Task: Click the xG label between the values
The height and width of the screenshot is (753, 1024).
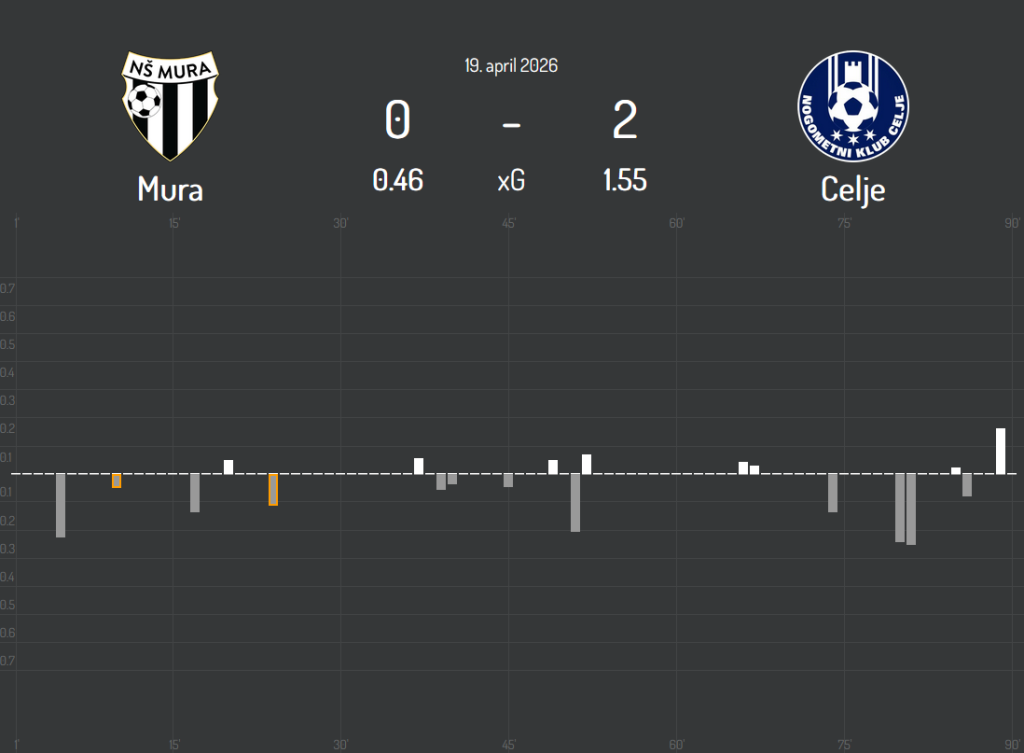Action: [x=511, y=182]
